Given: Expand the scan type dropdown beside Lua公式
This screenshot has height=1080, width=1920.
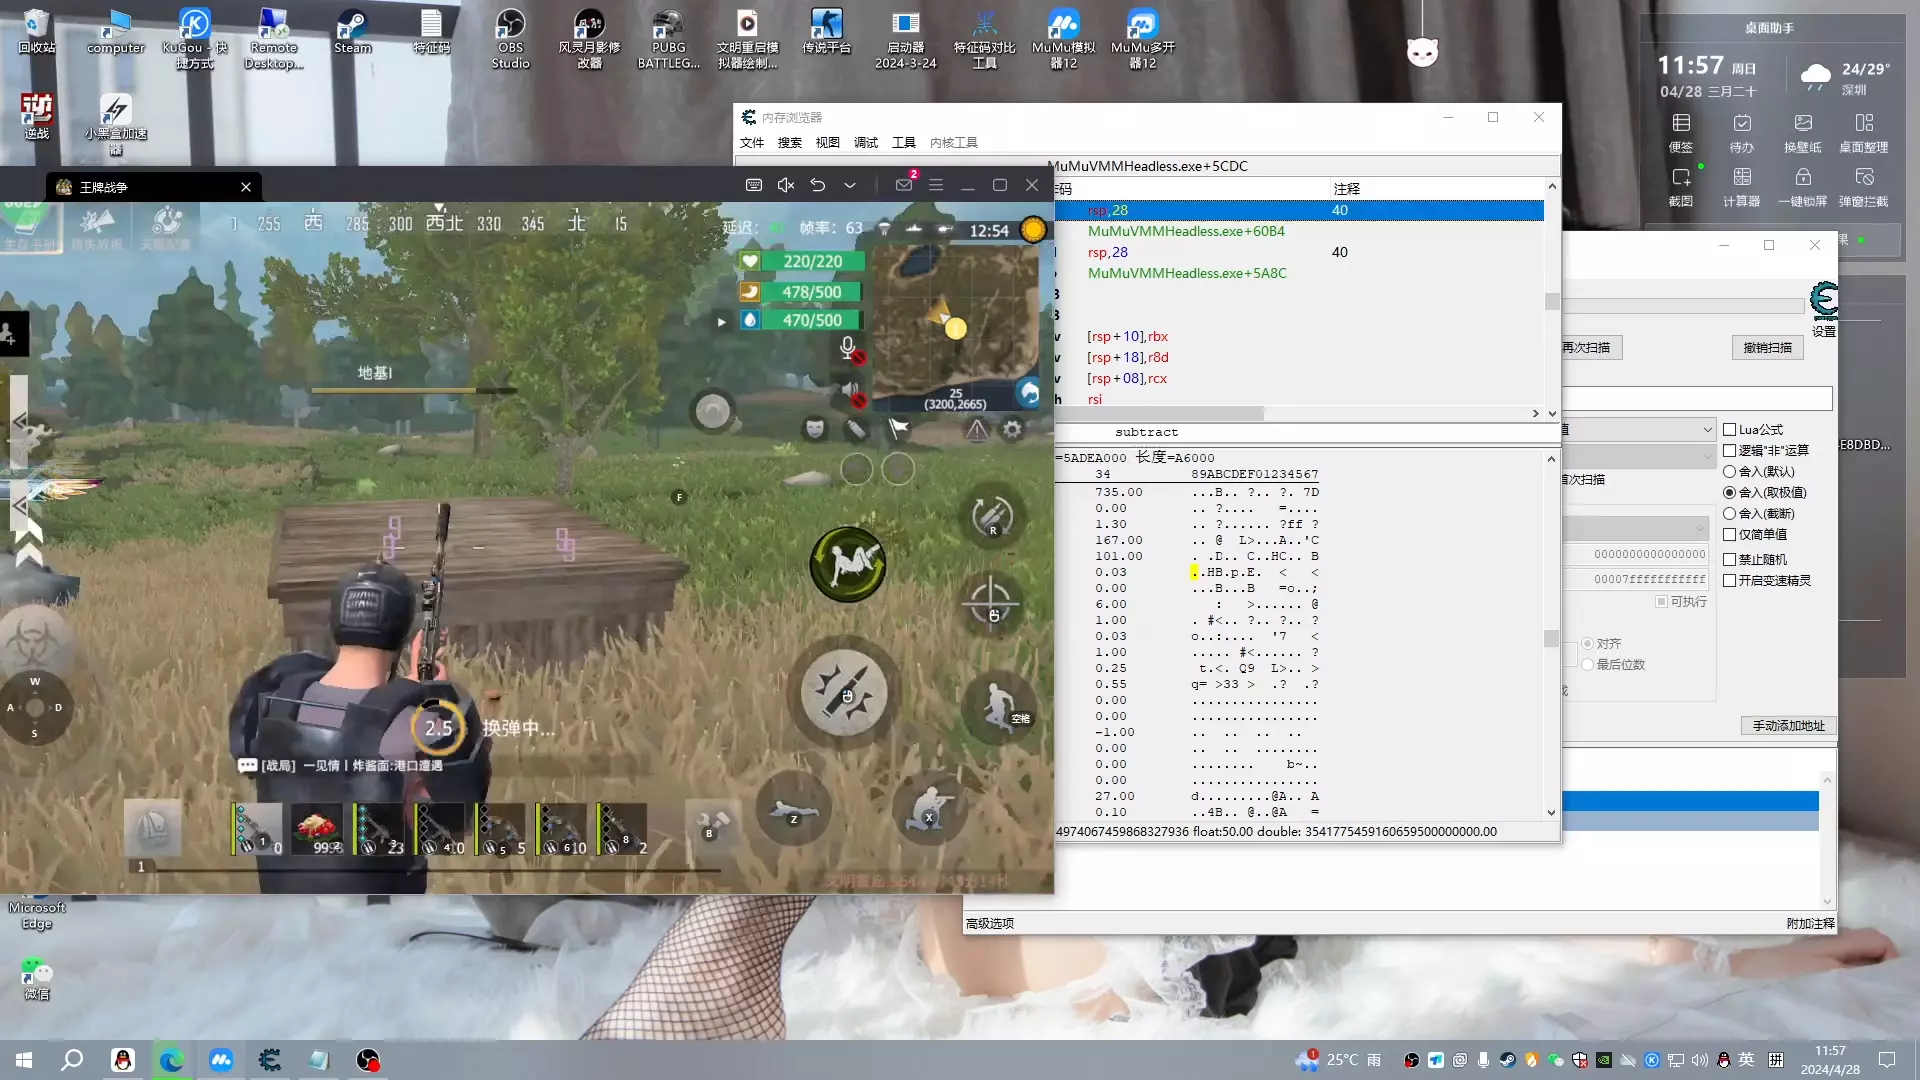Looking at the screenshot, I should 1707,430.
